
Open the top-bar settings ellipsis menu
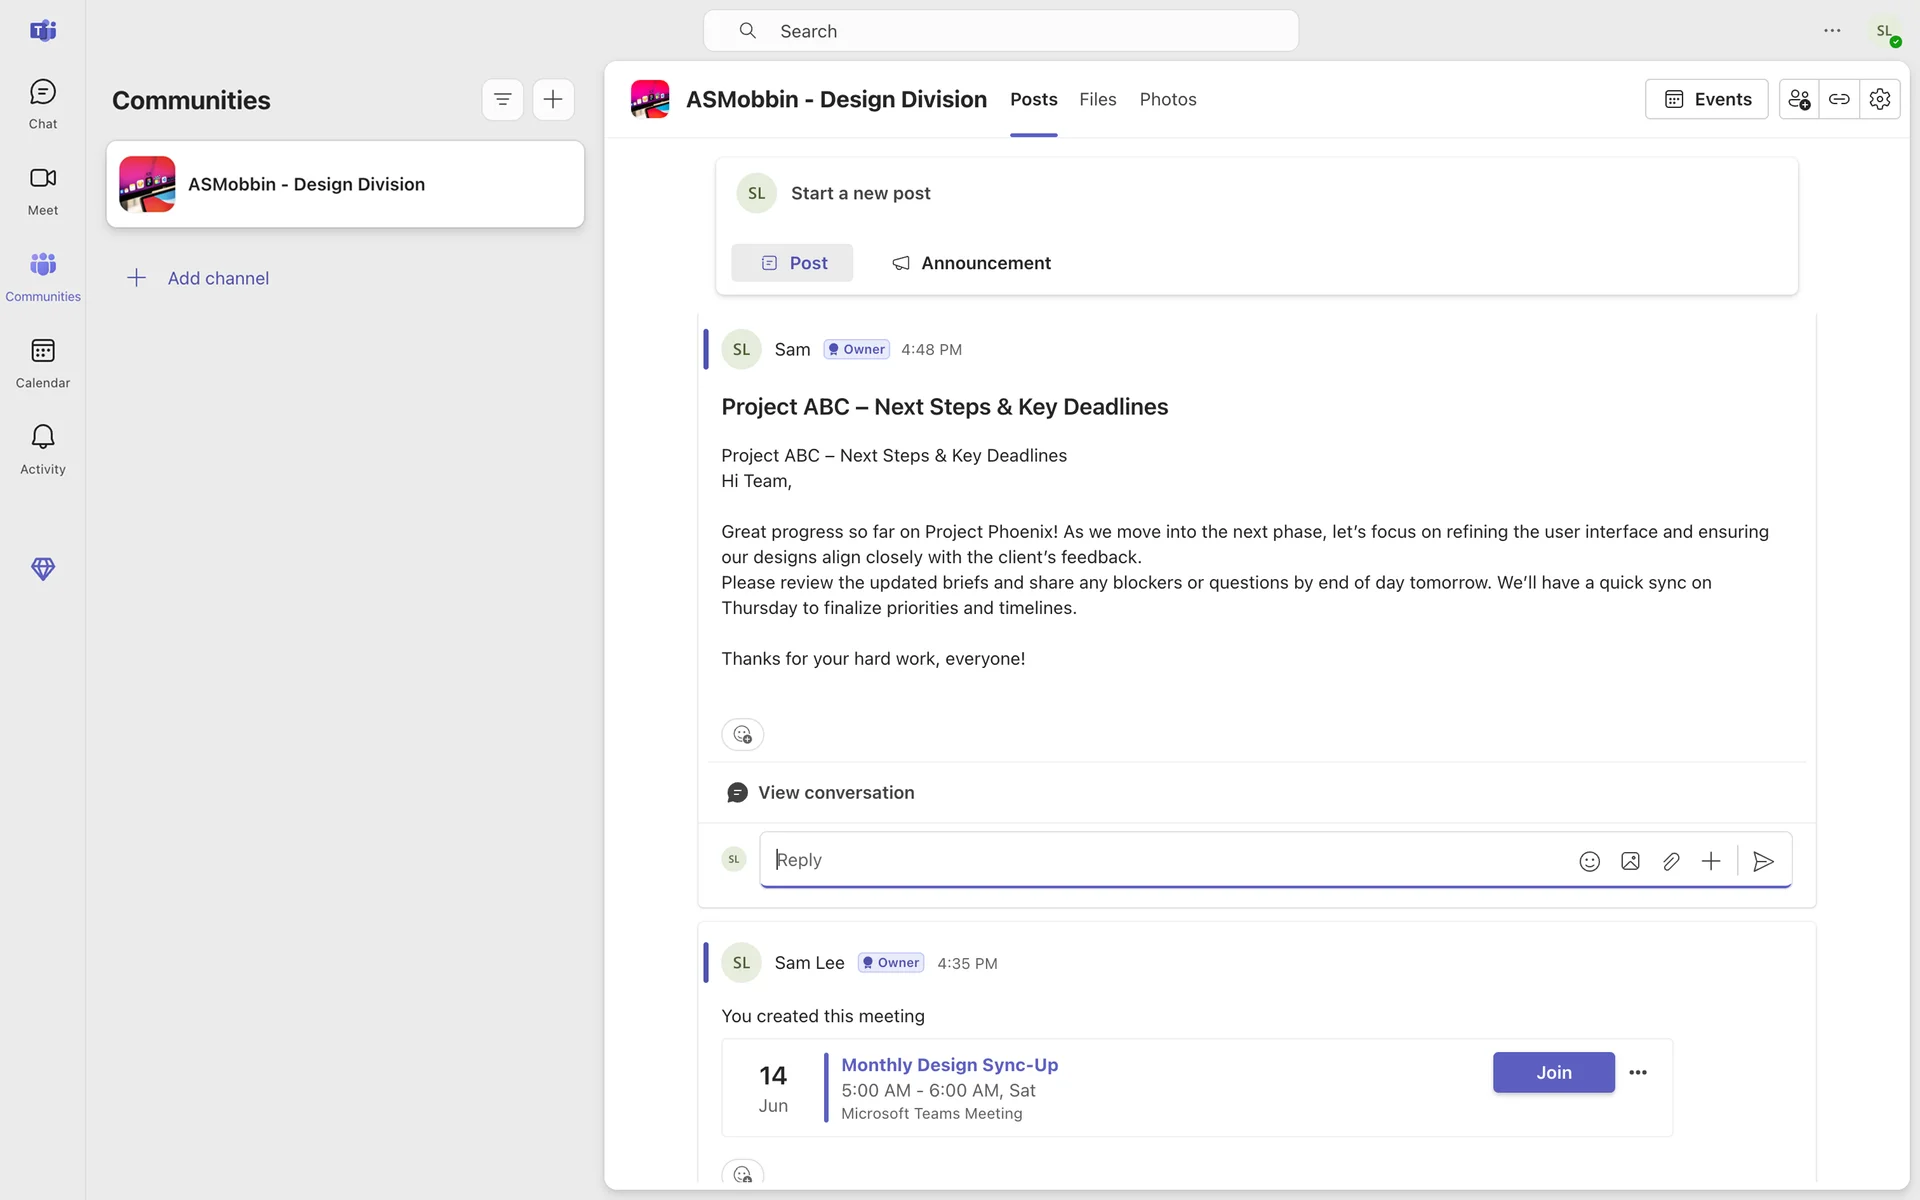[1832, 31]
